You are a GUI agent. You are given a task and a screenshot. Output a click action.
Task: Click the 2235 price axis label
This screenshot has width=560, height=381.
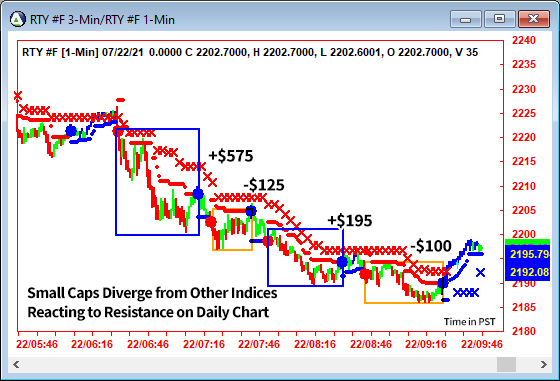tap(524, 64)
